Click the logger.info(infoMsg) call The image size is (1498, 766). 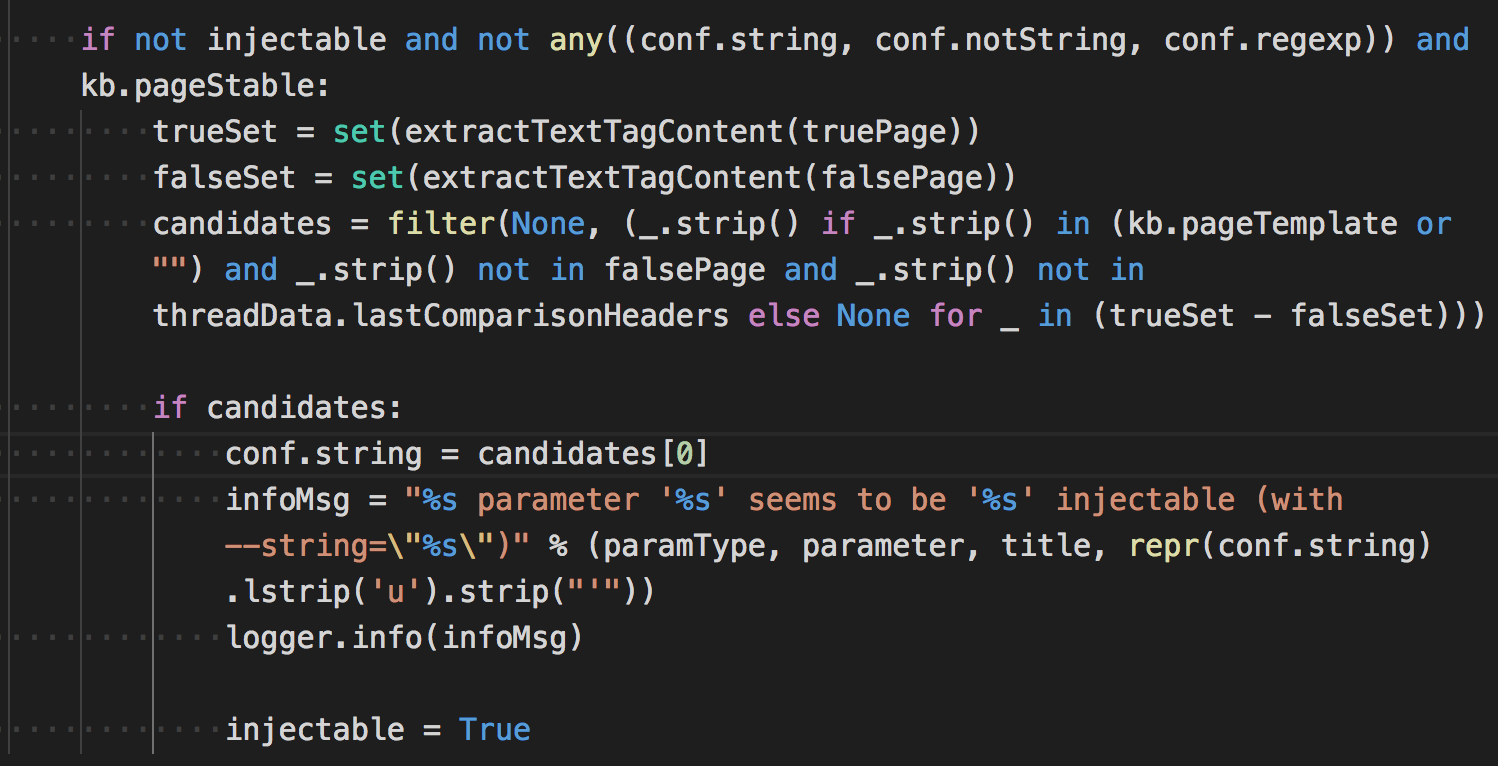[x=405, y=638]
